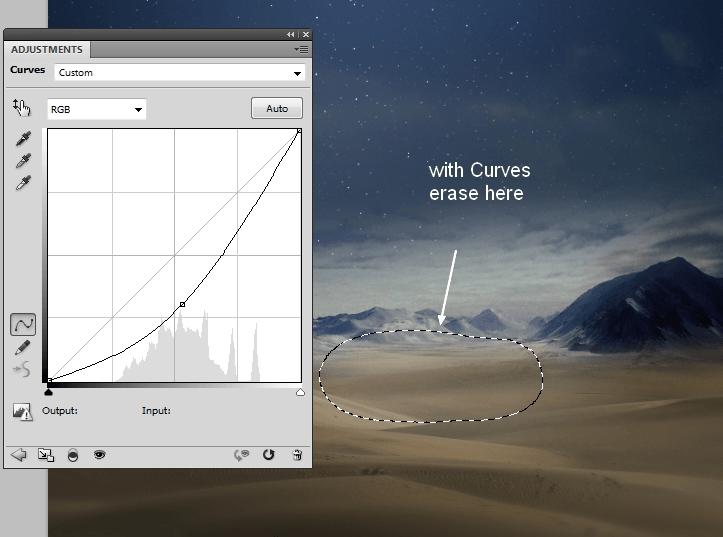
Task: Click the Output label
Action: click(60, 410)
